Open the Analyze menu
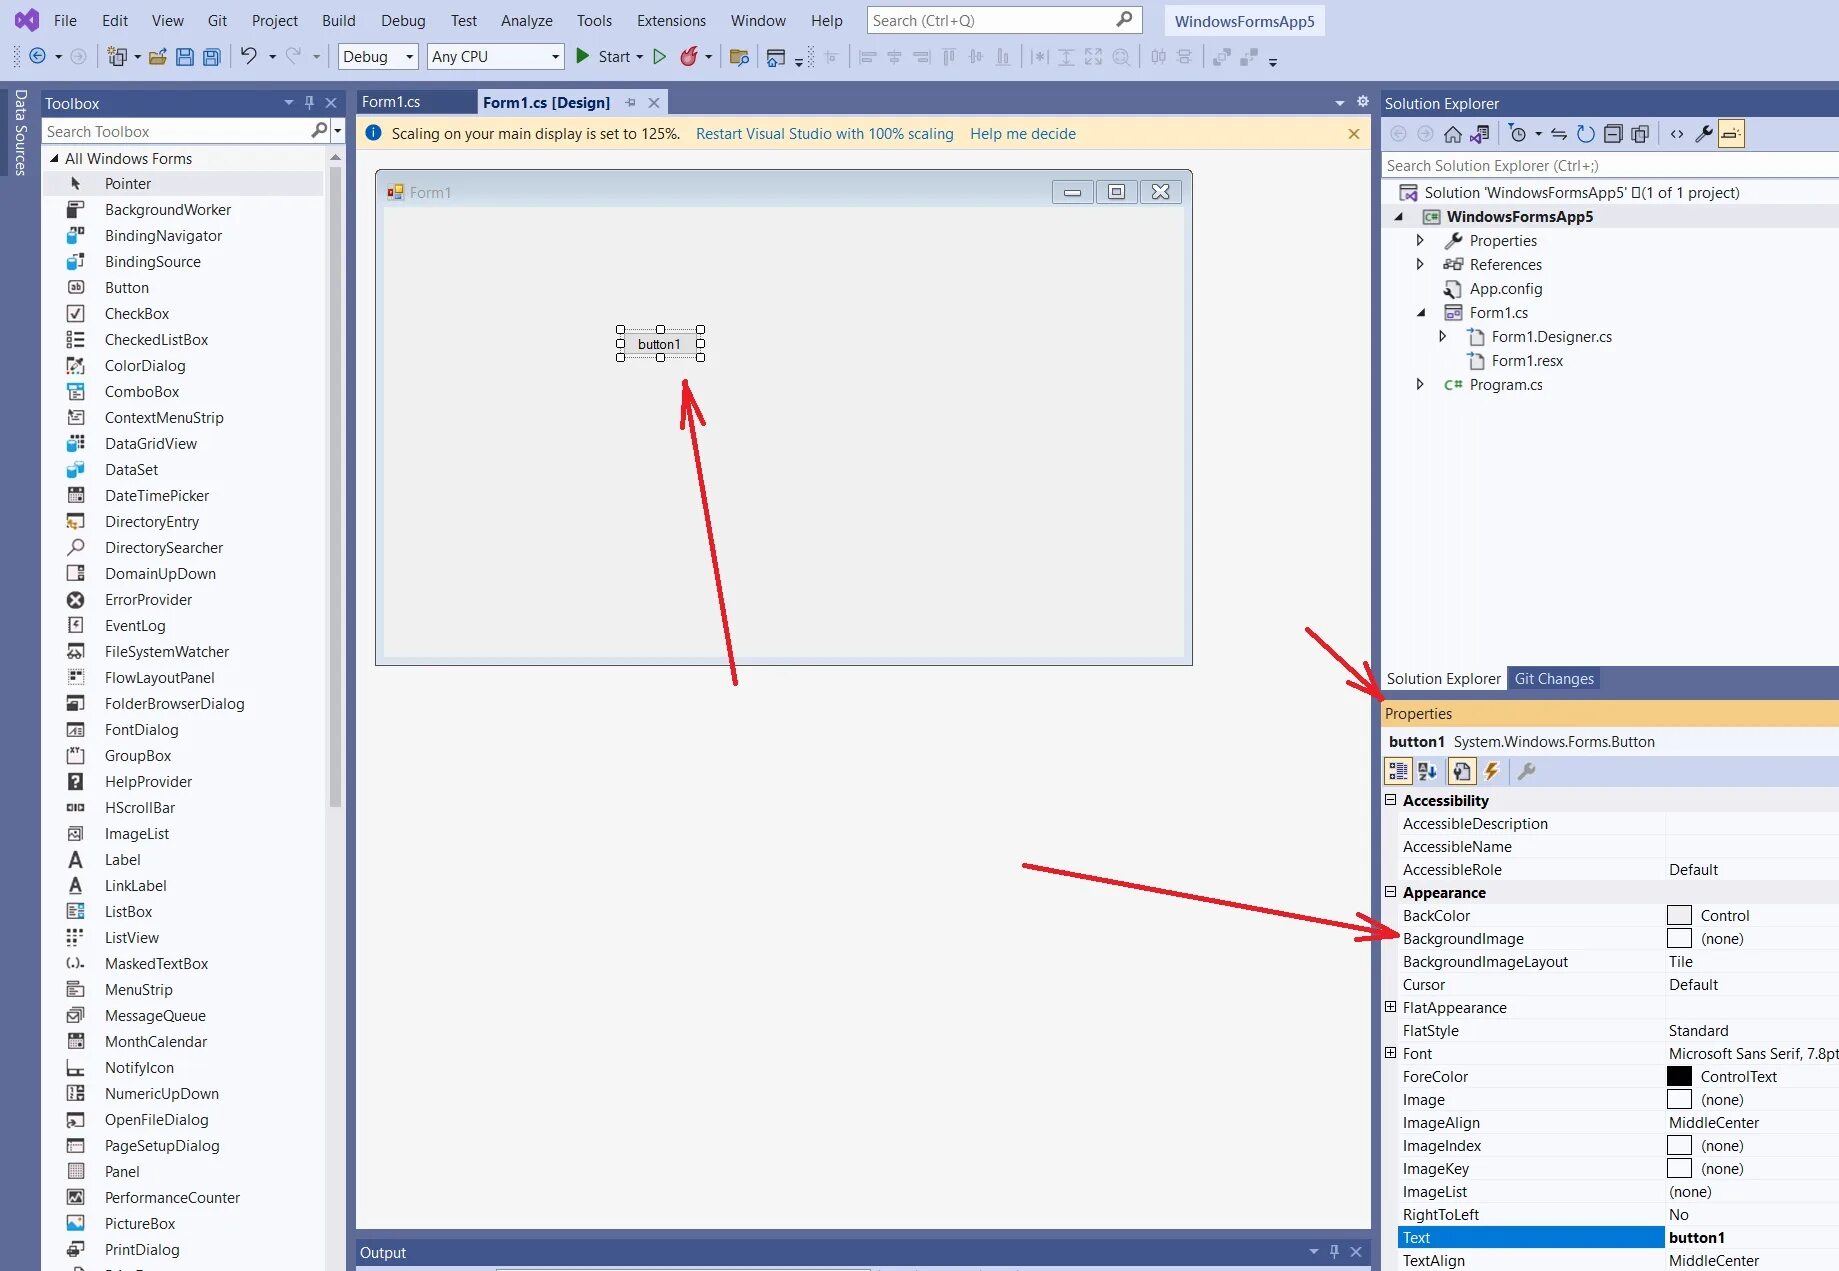1839x1271 pixels. (527, 20)
